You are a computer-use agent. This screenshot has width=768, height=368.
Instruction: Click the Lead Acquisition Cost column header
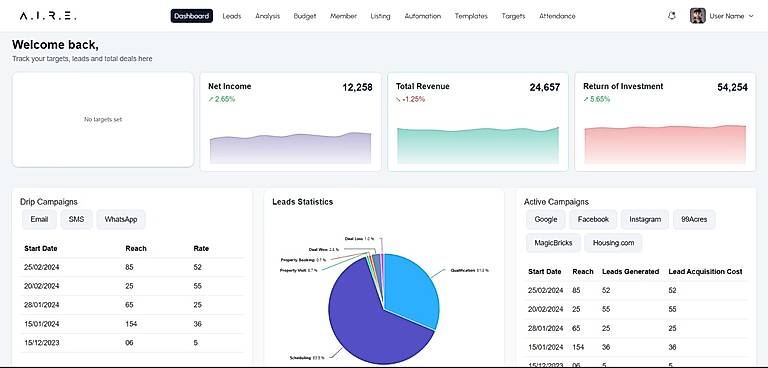coord(705,271)
